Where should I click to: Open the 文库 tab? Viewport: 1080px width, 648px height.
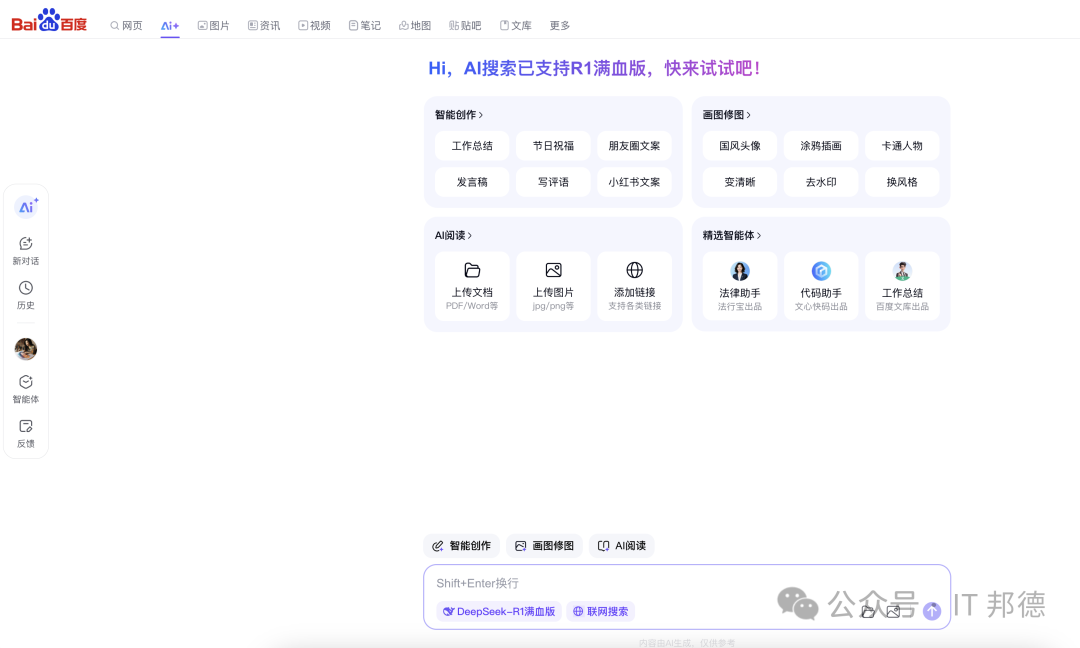click(x=515, y=25)
